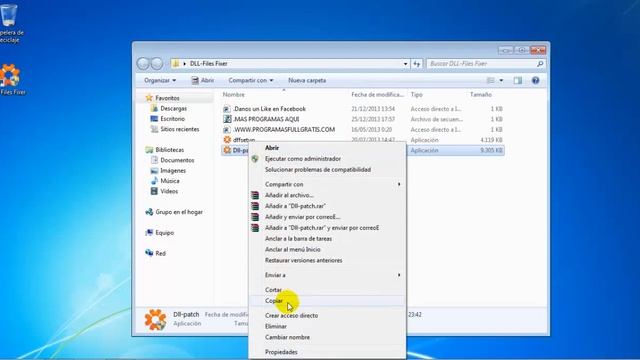
Task: Click the Nueva carpeta button
Action: (307, 80)
